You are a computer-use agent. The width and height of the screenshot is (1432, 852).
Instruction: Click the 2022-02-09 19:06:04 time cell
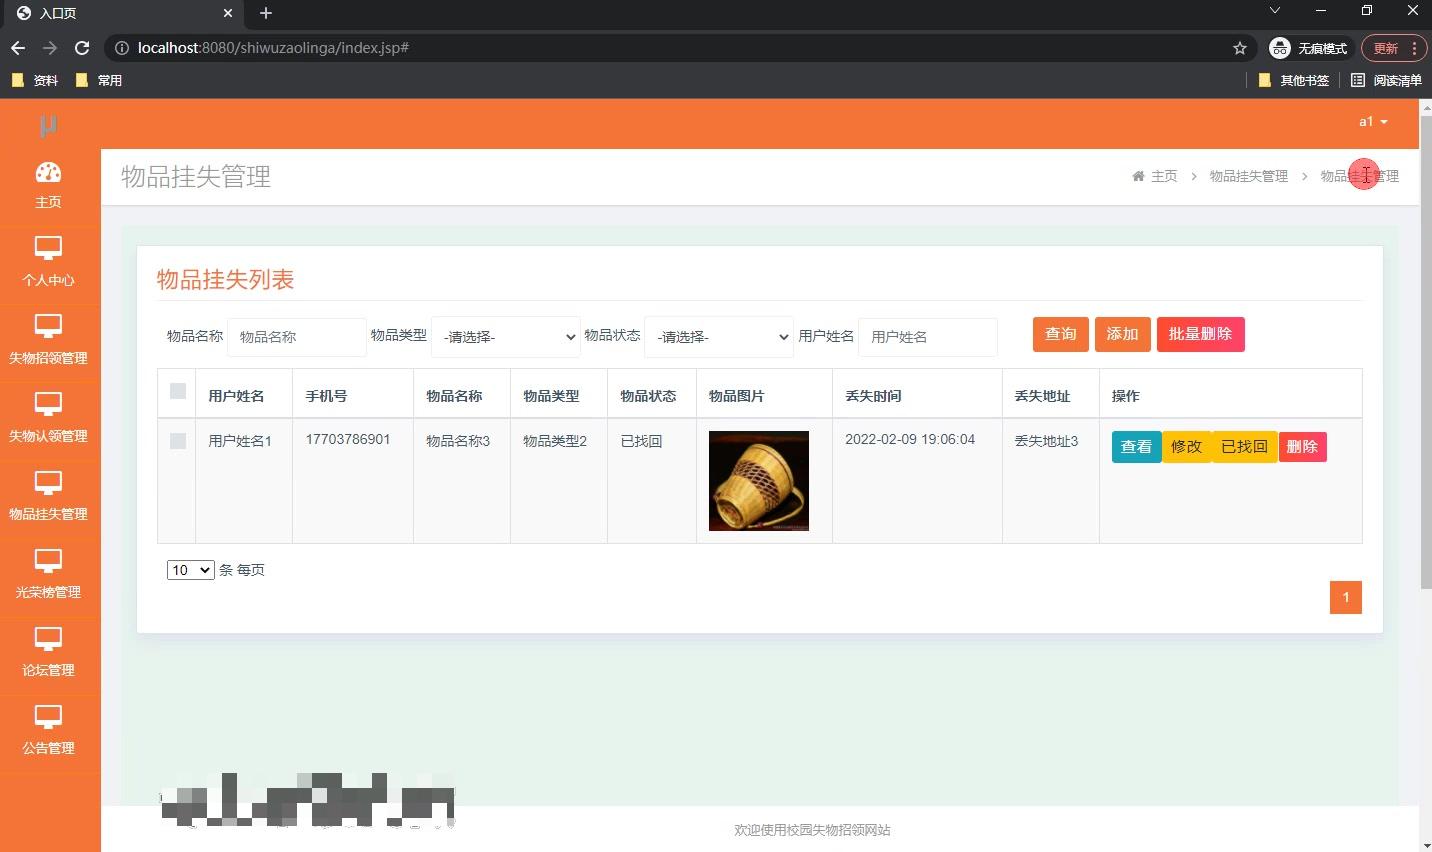[910, 440]
